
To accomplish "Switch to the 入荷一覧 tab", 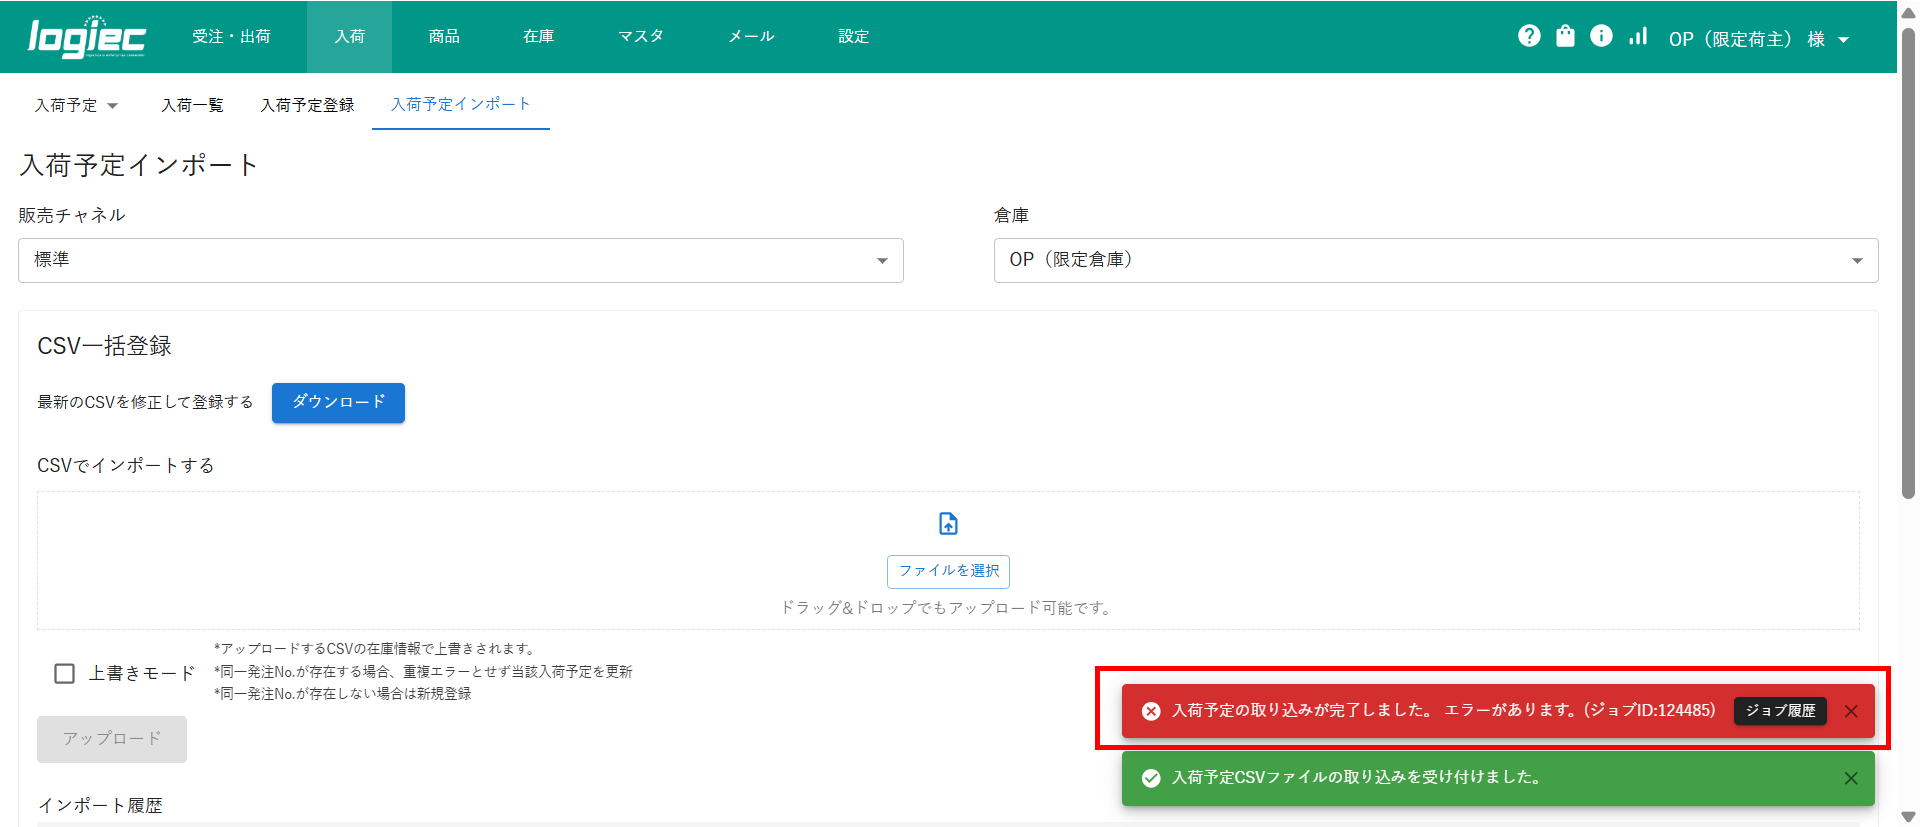I will [x=192, y=105].
